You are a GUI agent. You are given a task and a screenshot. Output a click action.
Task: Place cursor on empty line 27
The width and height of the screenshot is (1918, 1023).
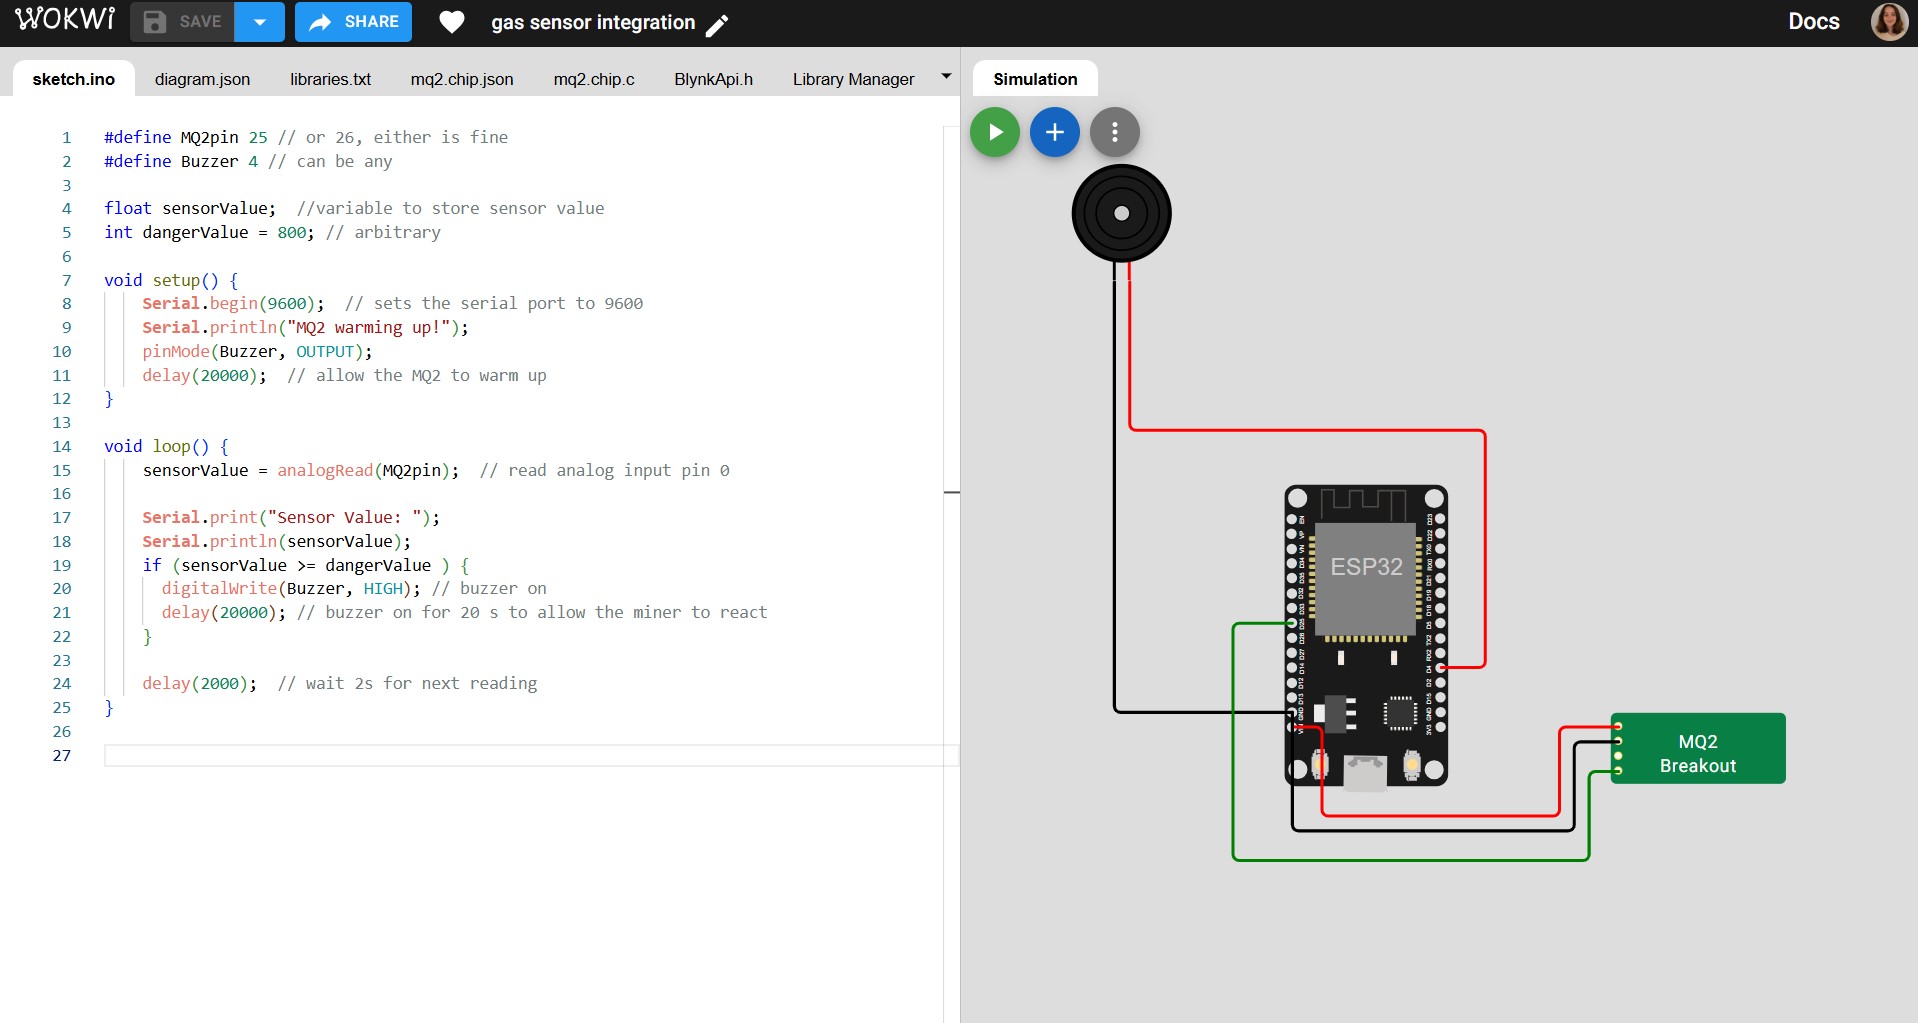(530, 755)
